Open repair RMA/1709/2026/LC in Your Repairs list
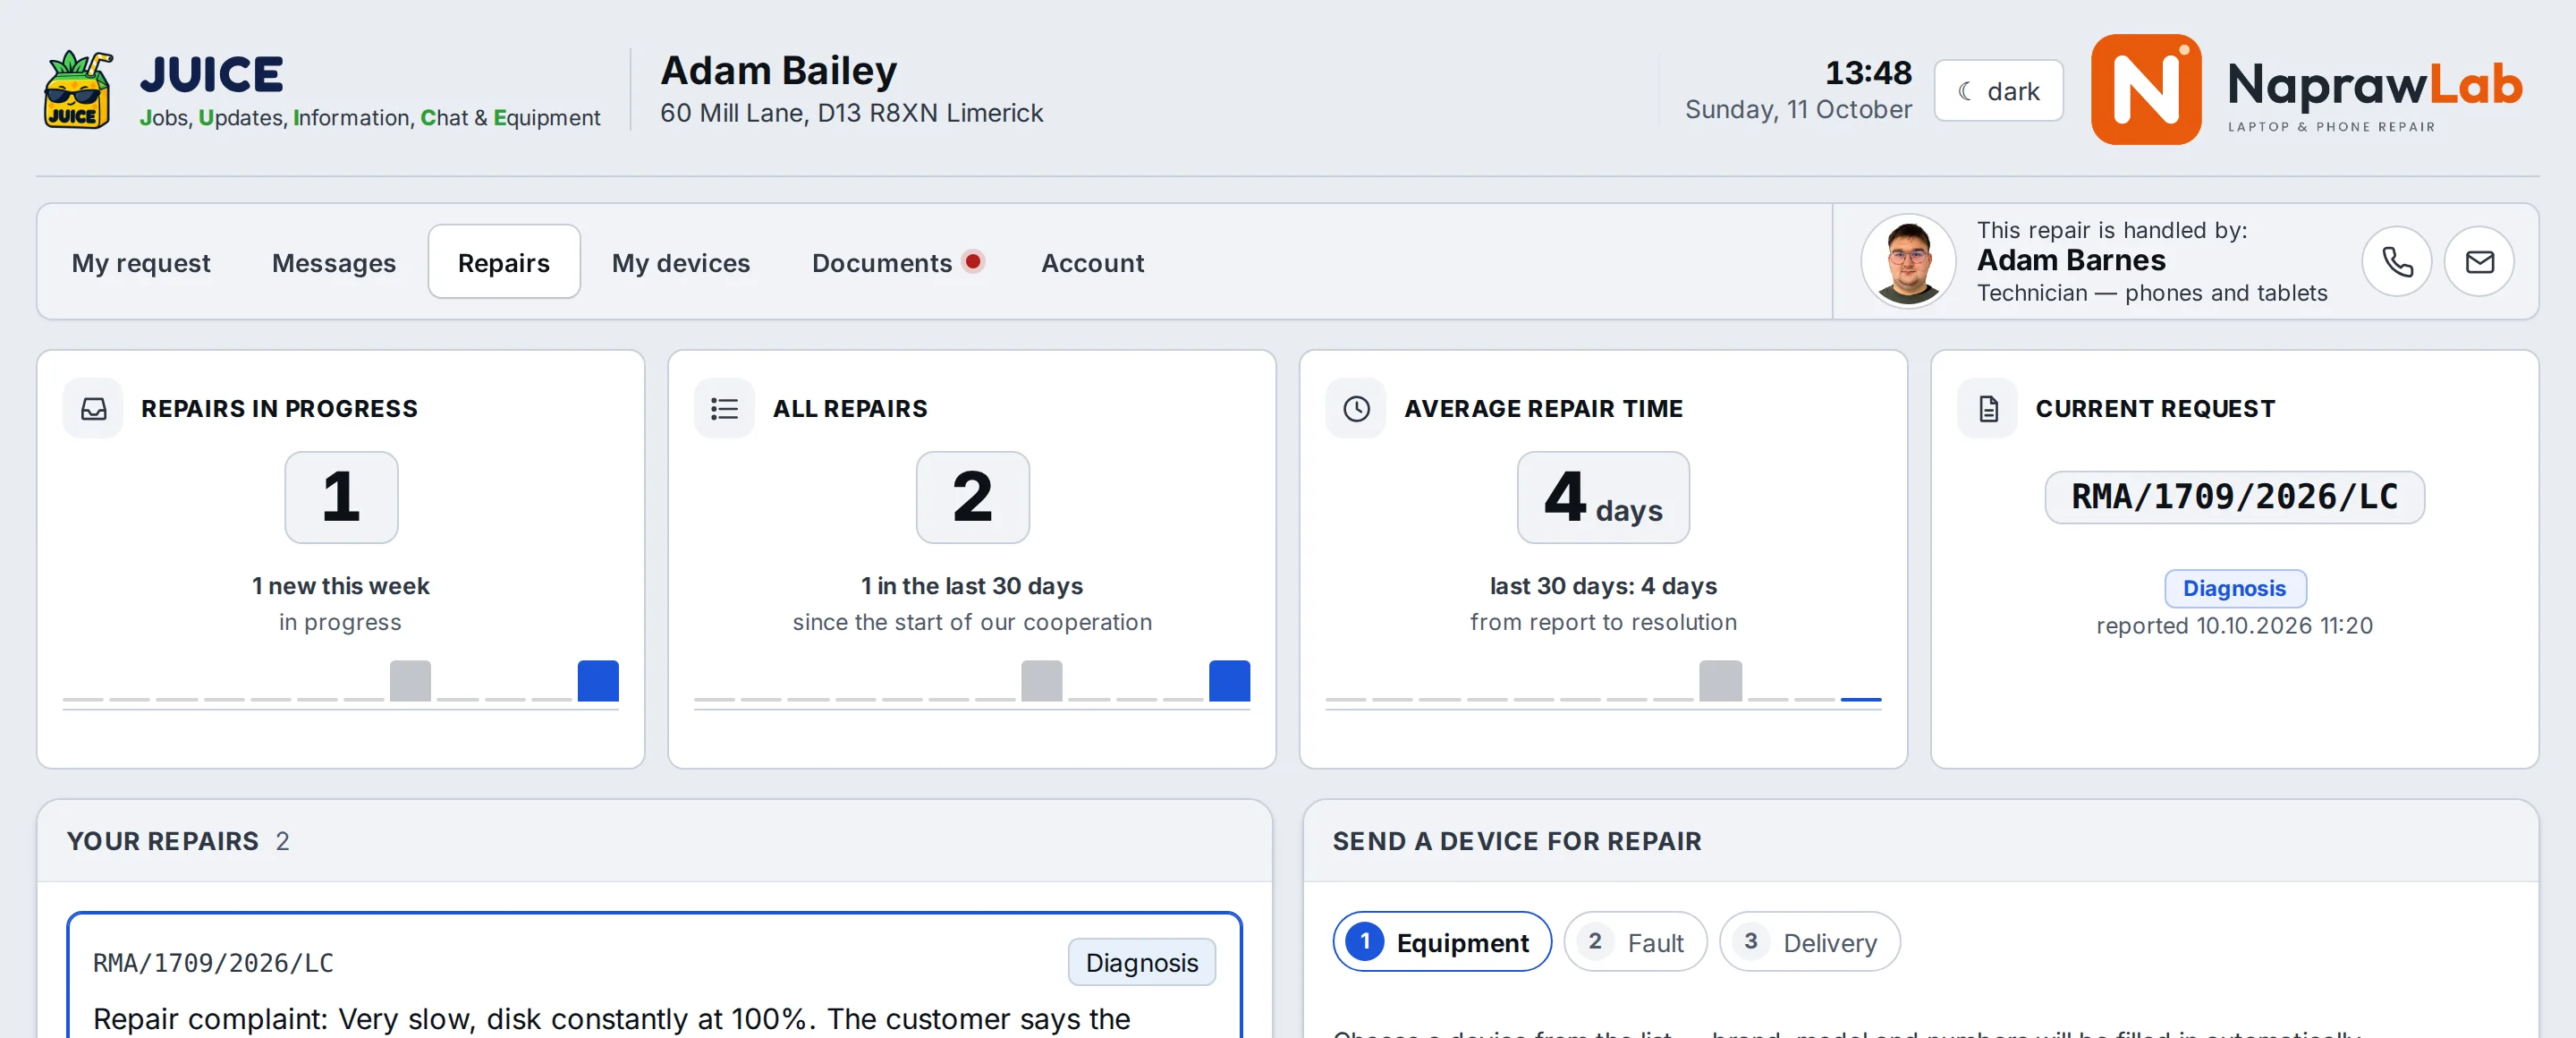This screenshot has width=2576, height=1038. 654,975
